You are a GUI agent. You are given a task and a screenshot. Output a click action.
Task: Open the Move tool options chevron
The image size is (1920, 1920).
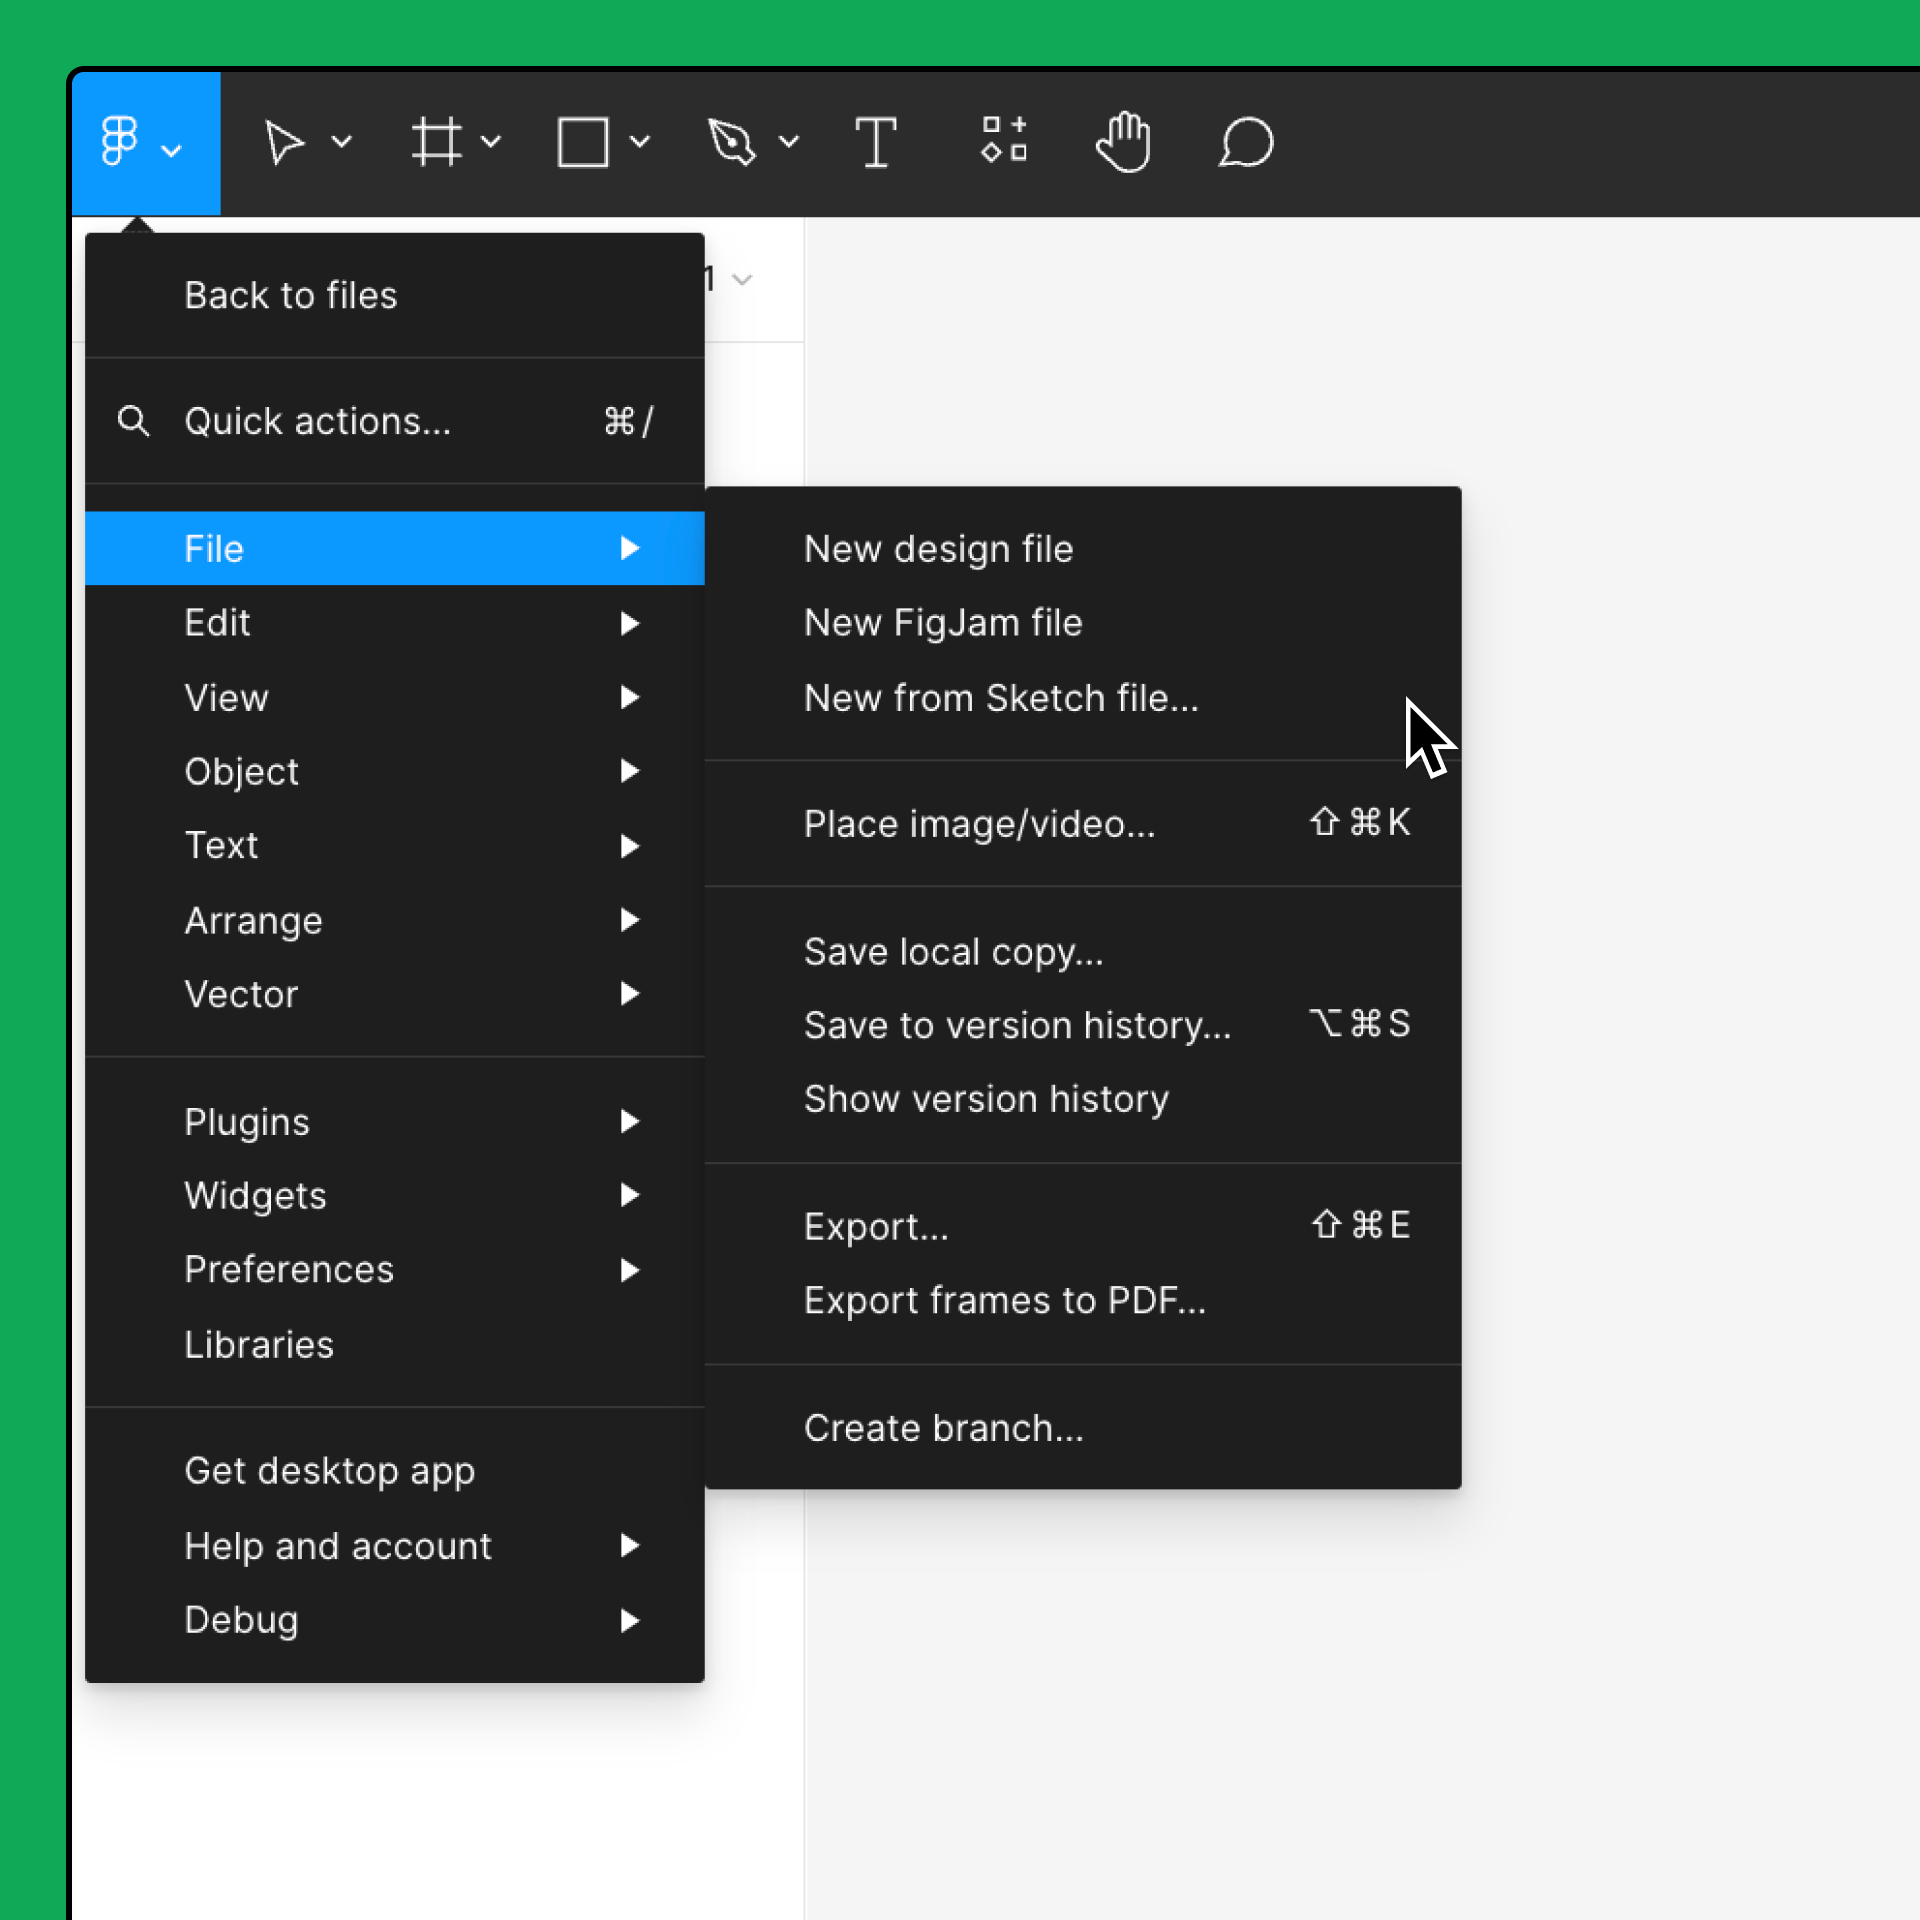tap(342, 142)
